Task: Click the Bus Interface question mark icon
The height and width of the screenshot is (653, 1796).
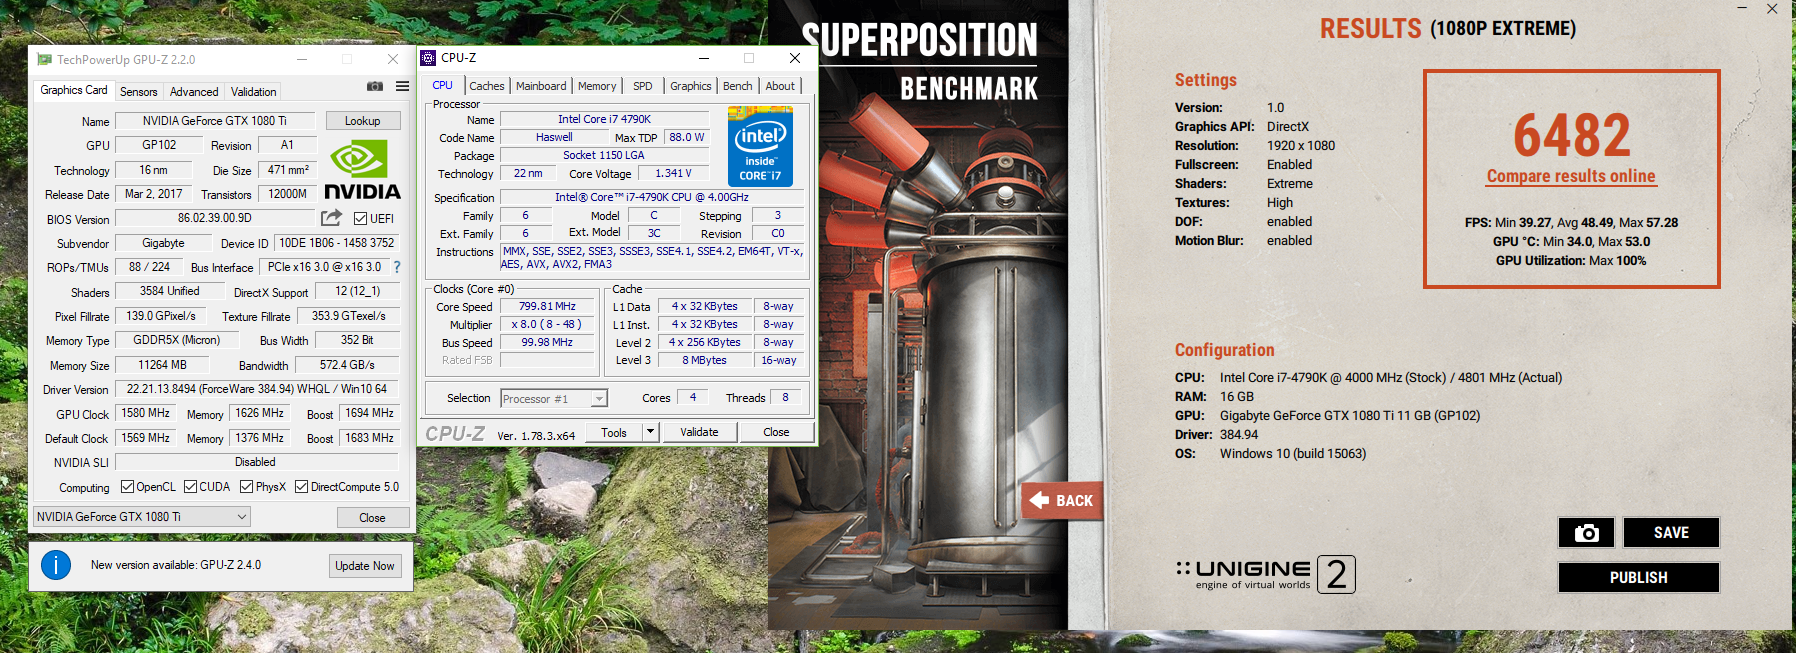Action: pyautogui.click(x=397, y=267)
